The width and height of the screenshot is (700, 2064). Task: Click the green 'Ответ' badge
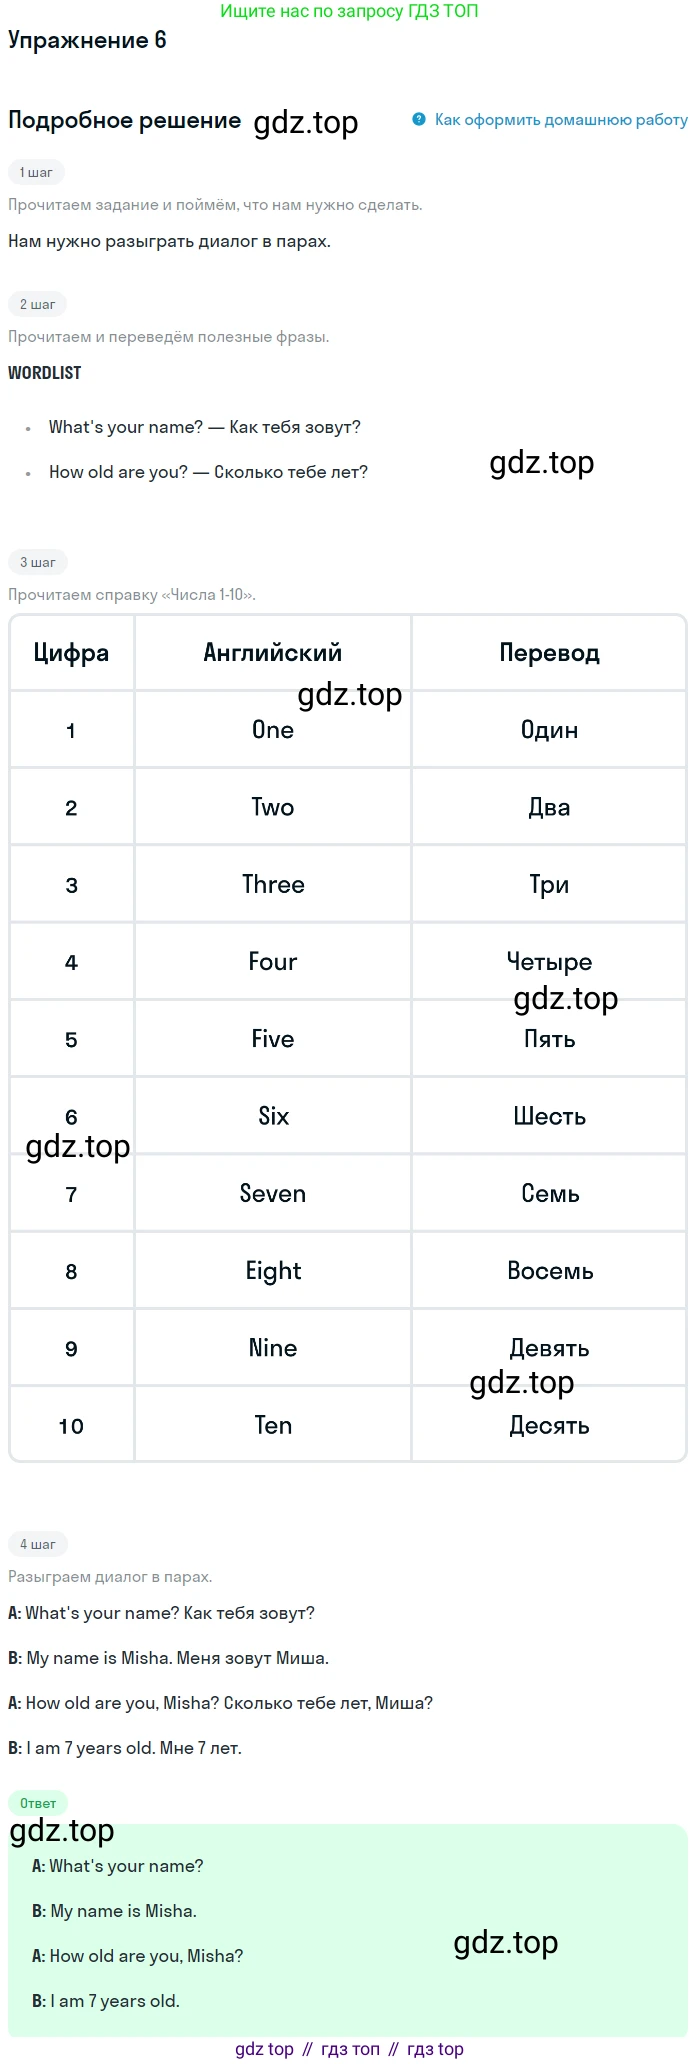(x=38, y=1803)
